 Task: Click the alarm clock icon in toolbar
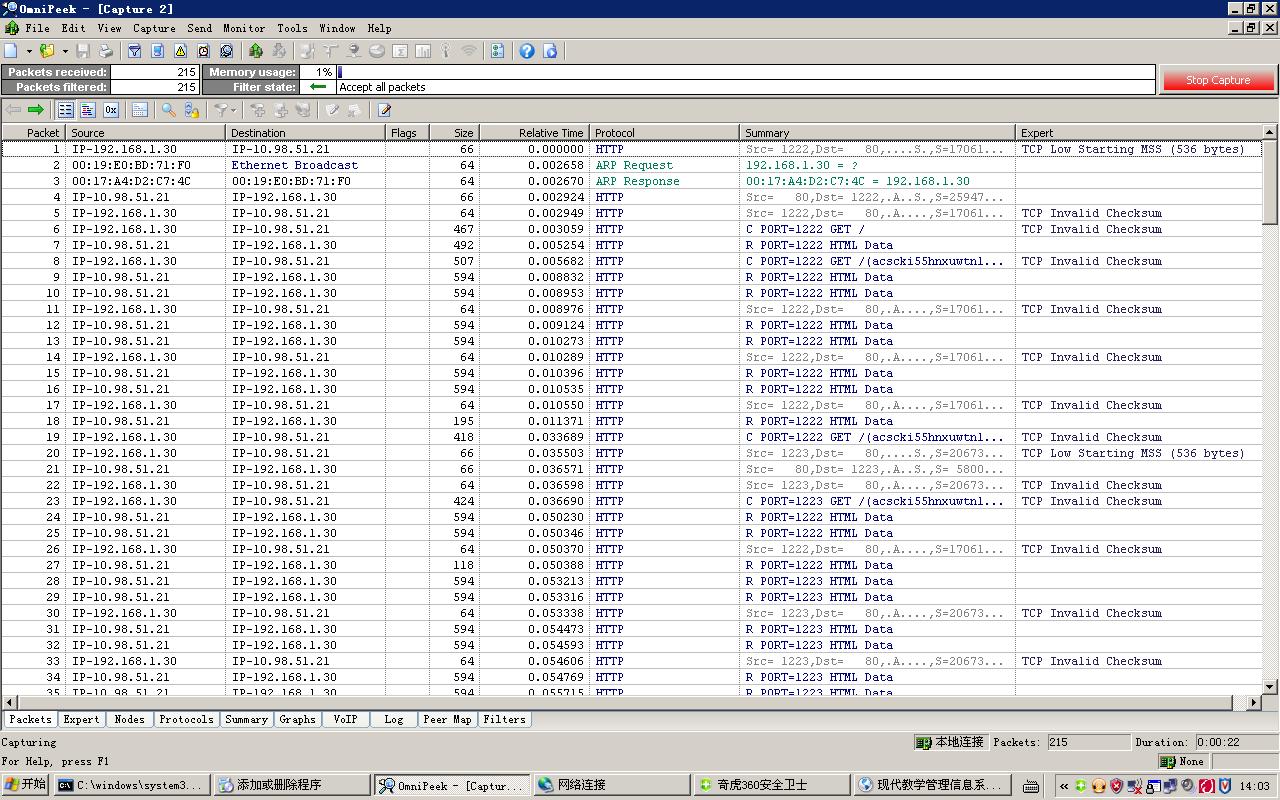tap(203, 50)
